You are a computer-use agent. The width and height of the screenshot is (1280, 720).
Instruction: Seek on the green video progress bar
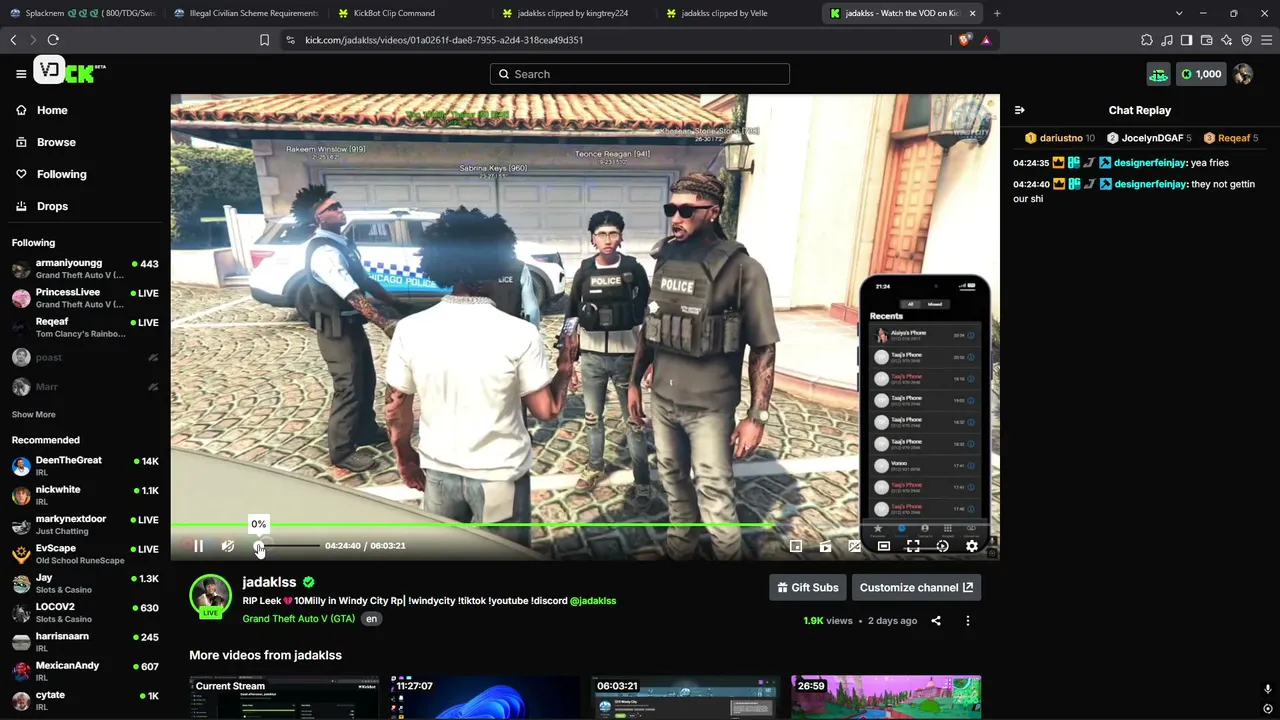[472, 524]
